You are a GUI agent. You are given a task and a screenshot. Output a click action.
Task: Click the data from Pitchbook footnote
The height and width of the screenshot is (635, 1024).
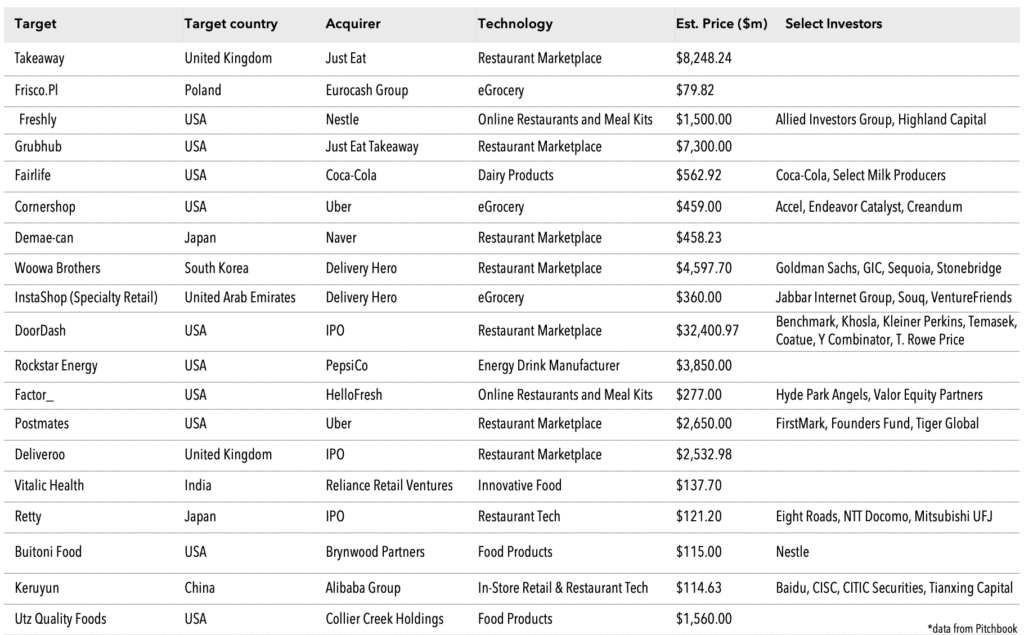(x=972, y=628)
